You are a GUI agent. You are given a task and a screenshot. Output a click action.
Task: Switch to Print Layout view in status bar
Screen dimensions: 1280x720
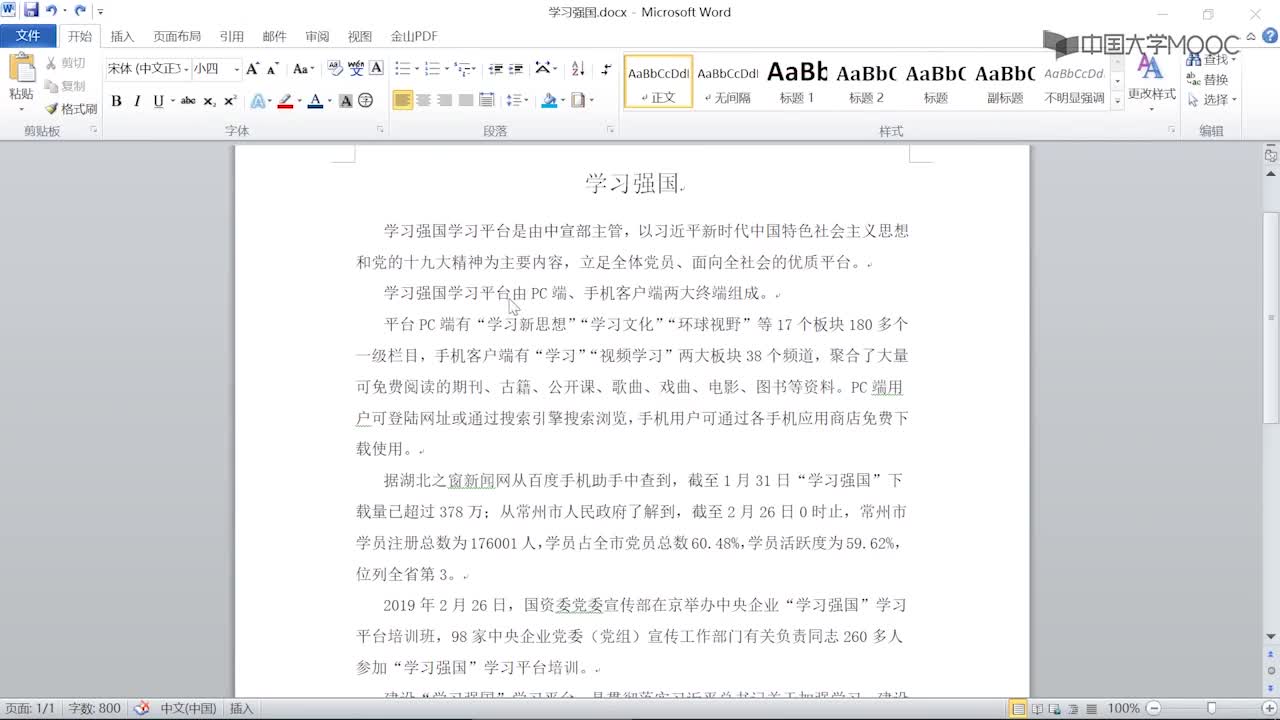point(1018,709)
